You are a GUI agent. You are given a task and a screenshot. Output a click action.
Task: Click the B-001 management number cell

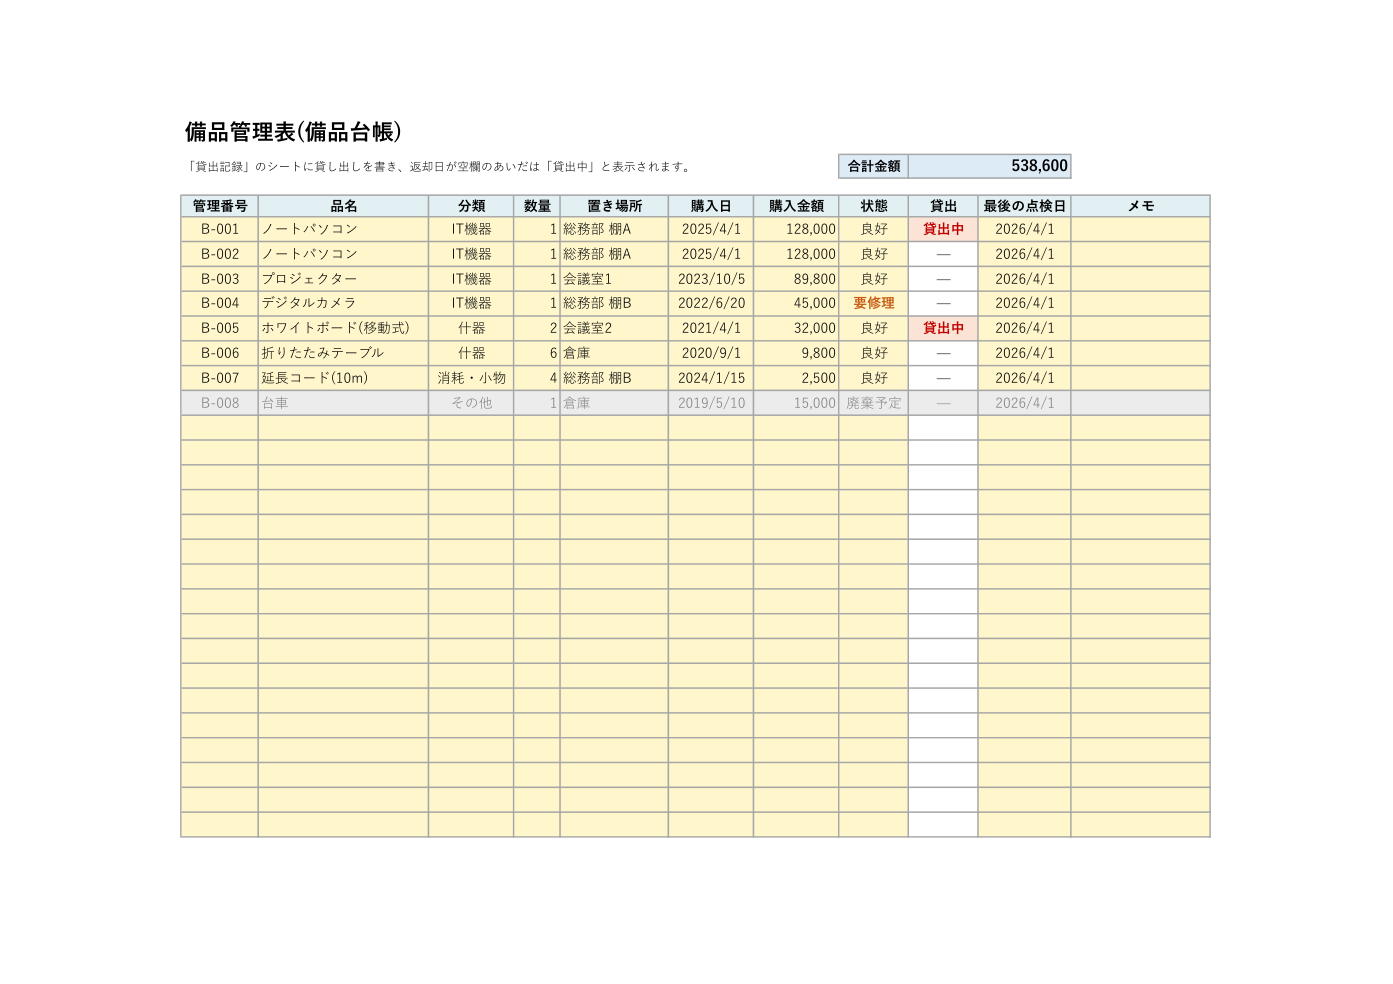[220, 229]
